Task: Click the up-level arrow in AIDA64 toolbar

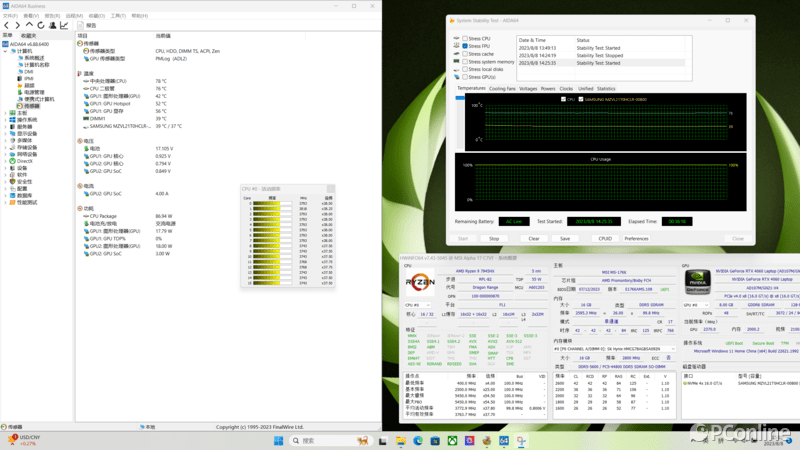Action: point(29,25)
